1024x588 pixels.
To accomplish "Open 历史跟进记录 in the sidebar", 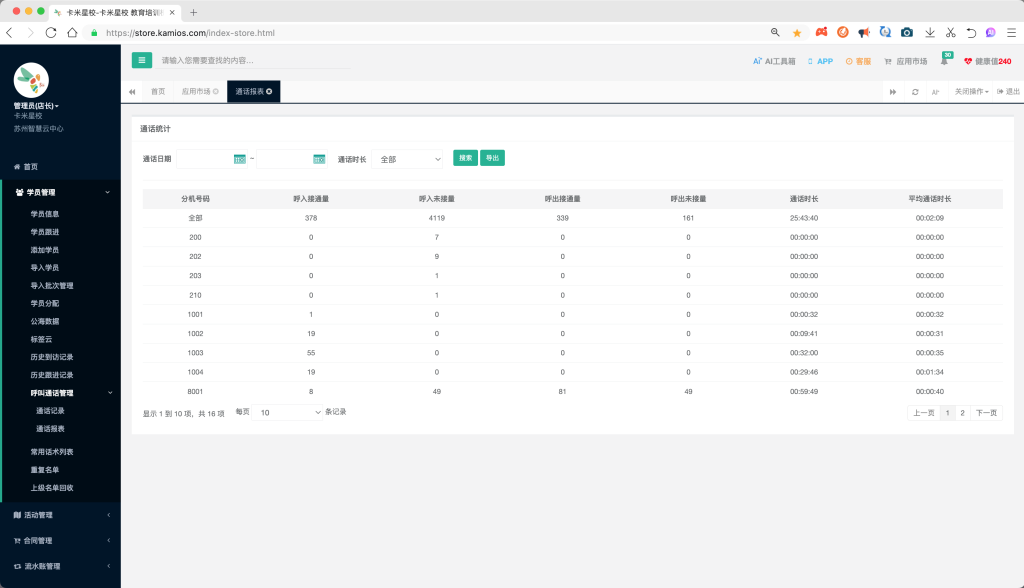I will (52, 375).
